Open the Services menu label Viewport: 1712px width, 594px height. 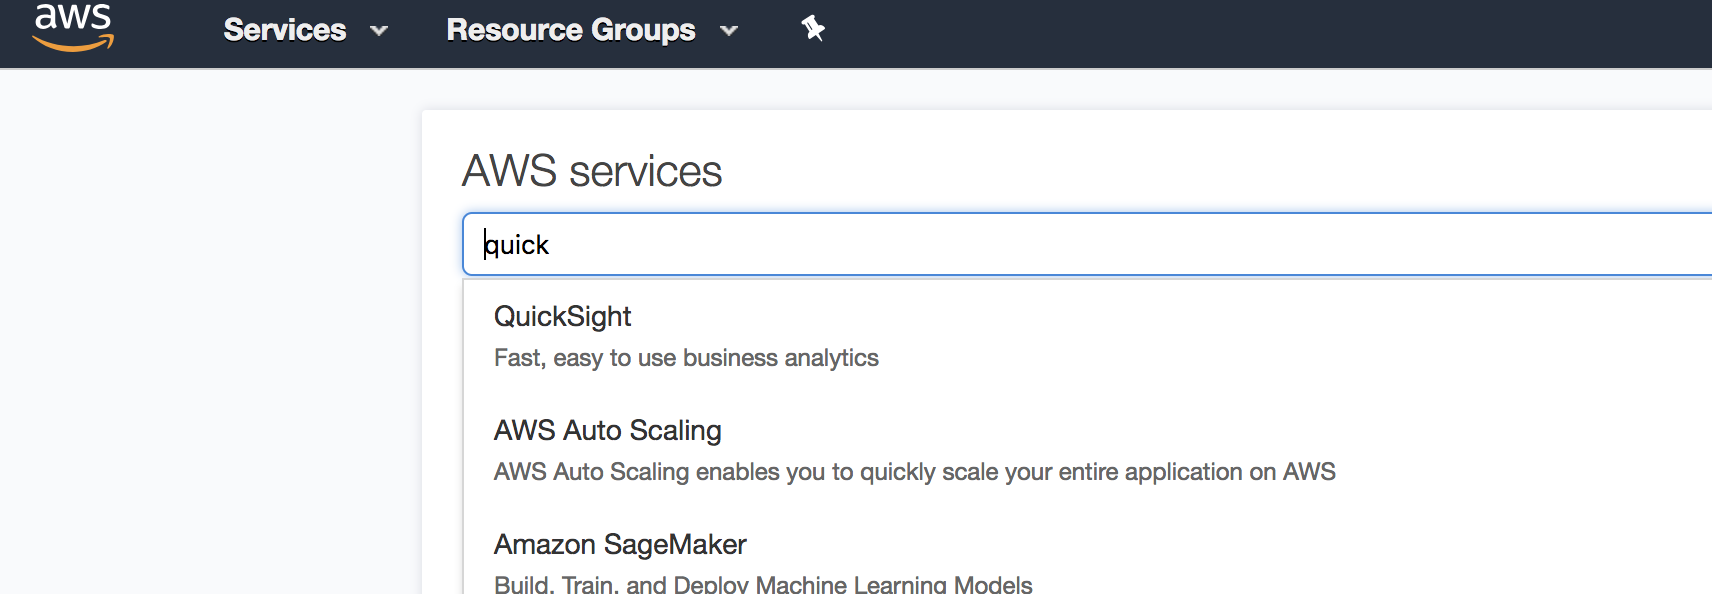[x=285, y=30]
